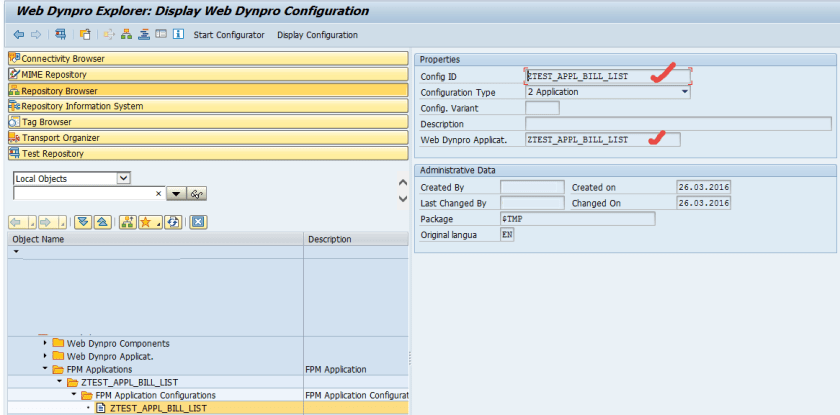The width and height of the screenshot is (840, 415).
Task: Click the Expand All nodes icon
Action: click(x=83, y=221)
